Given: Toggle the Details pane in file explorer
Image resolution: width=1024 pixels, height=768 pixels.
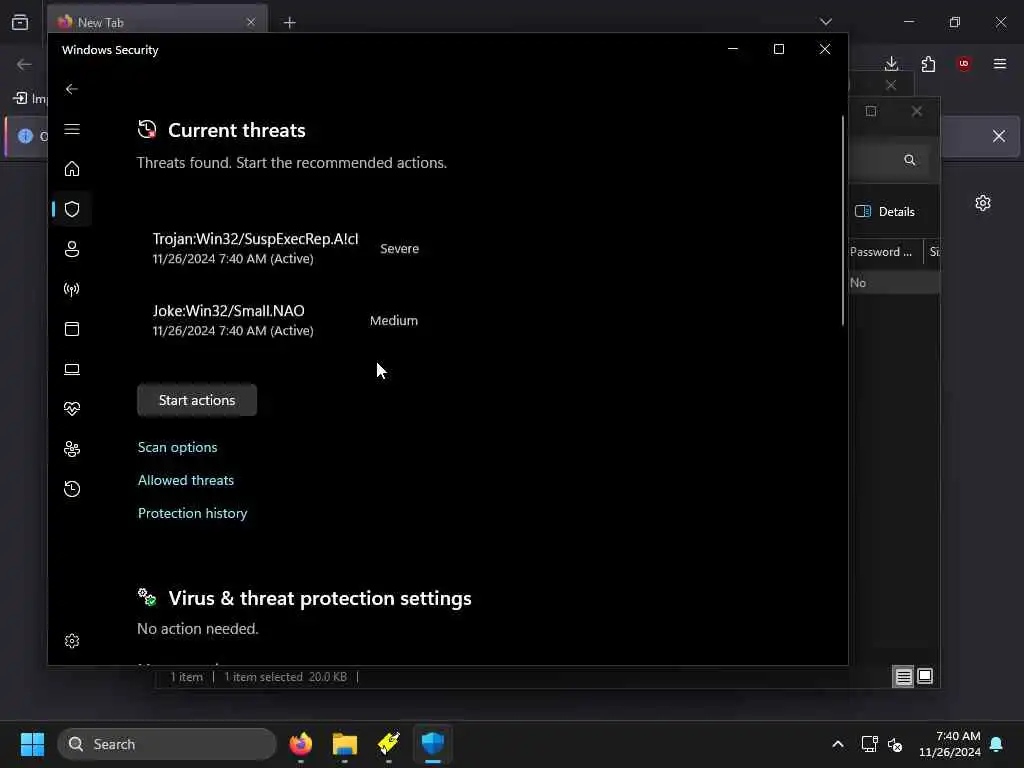Looking at the screenshot, I should click(886, 212).
